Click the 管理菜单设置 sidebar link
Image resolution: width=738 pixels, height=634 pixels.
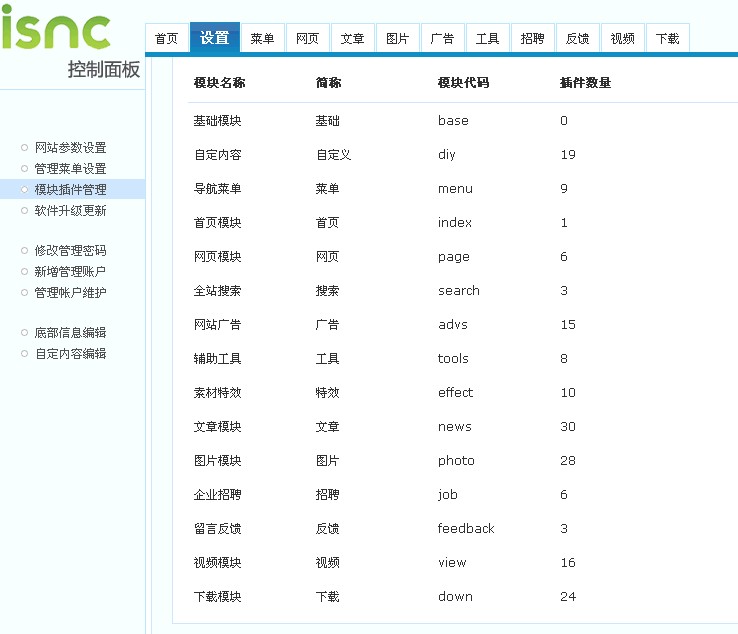70,169
